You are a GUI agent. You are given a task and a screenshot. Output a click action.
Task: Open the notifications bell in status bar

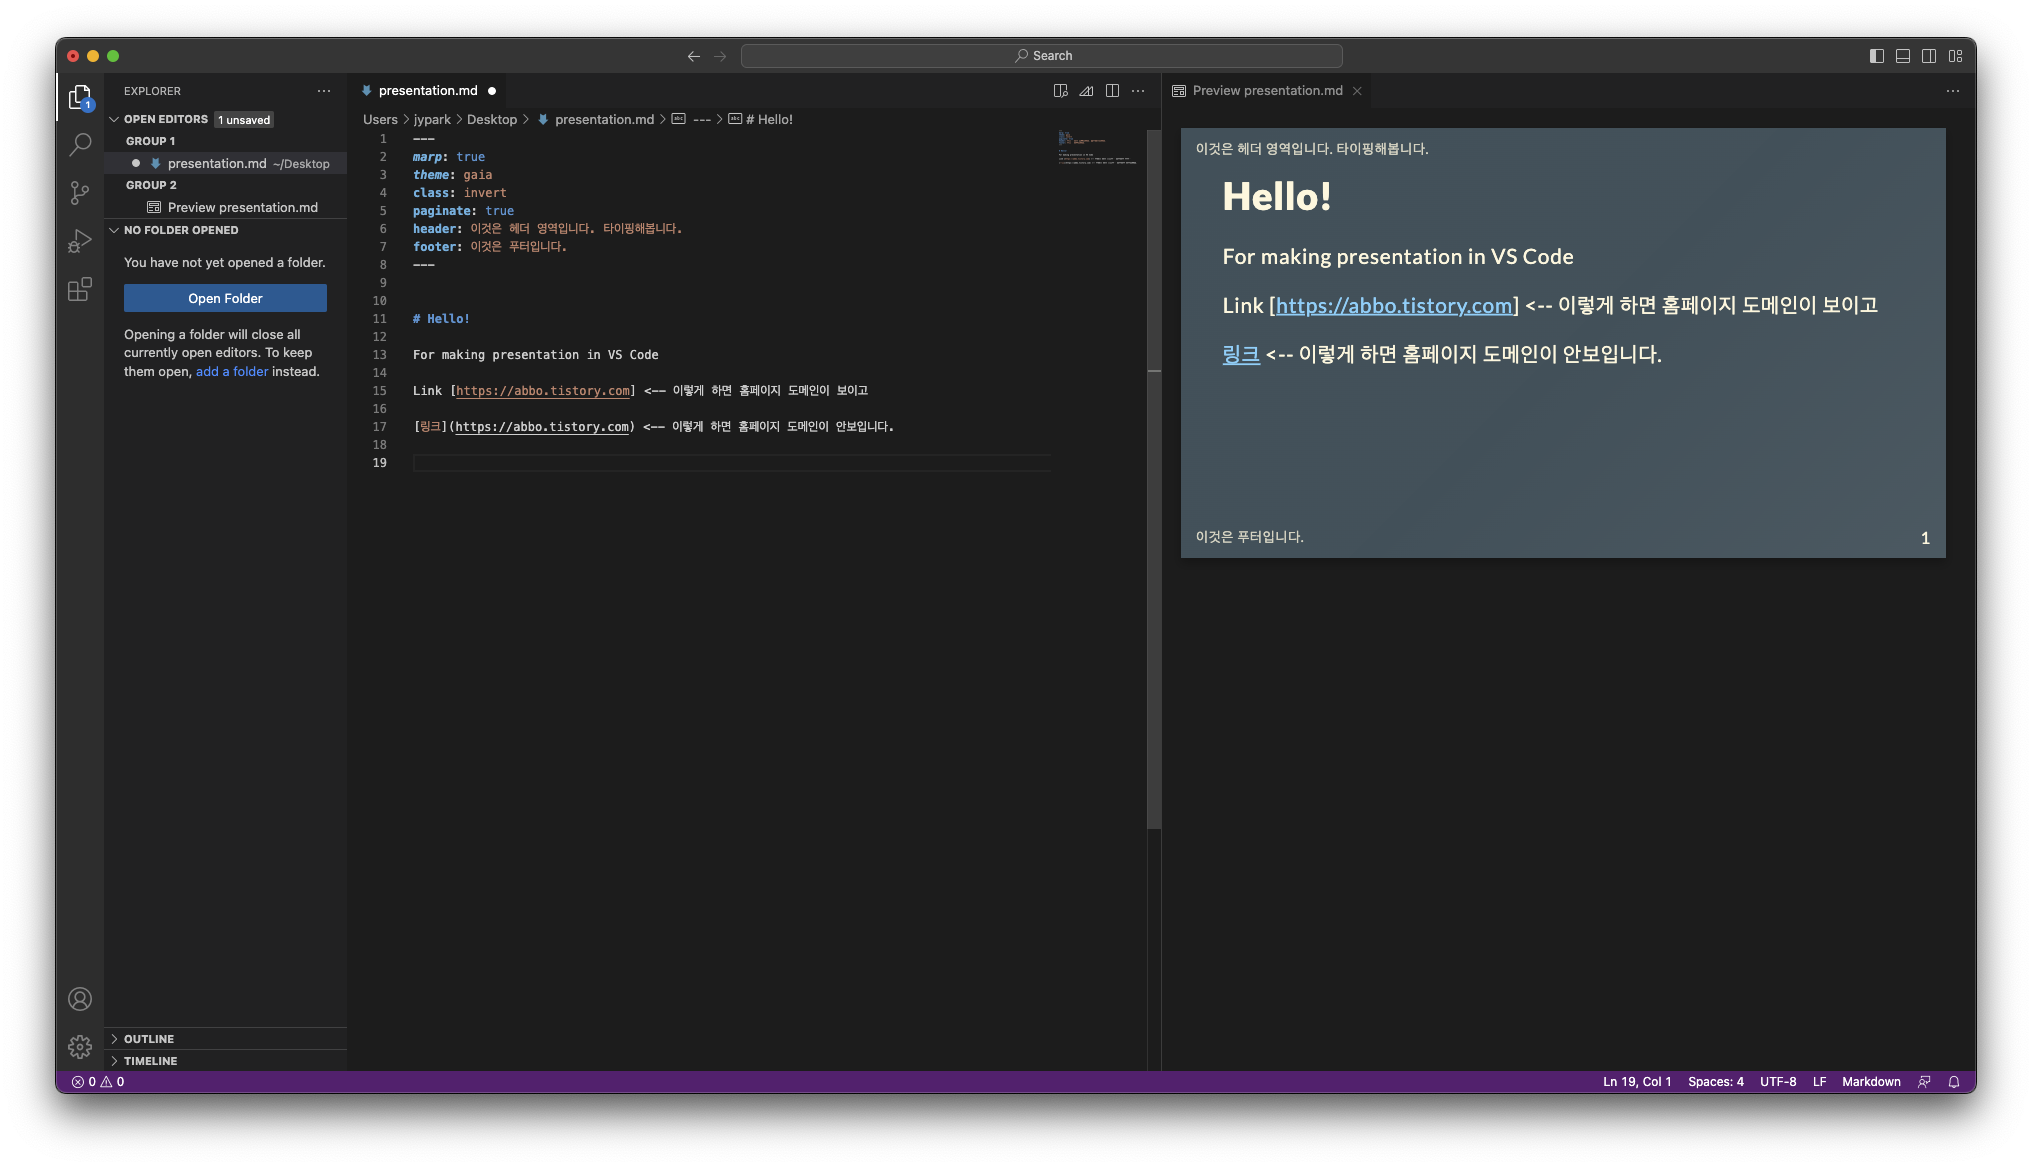click(x=1953, y=1082)
